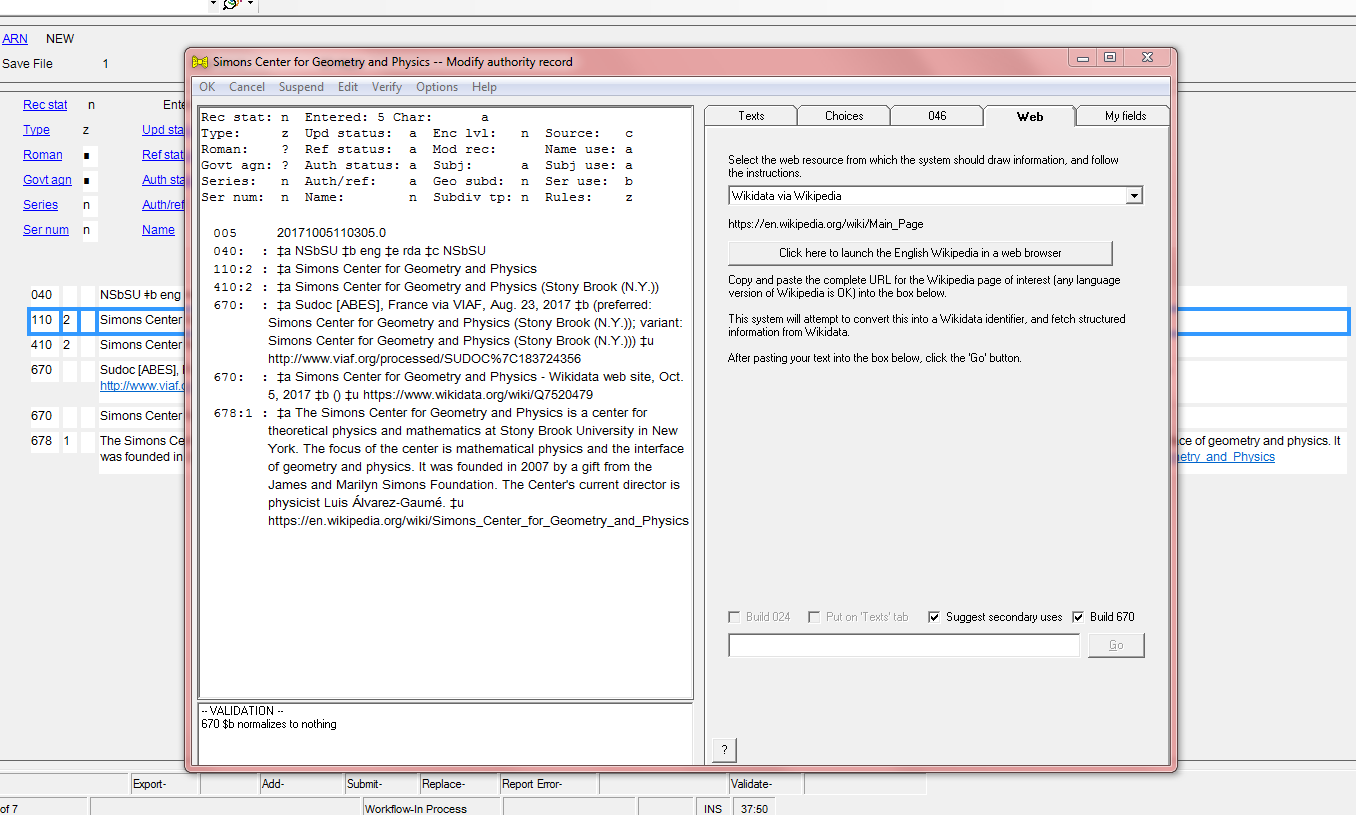Click the Name link in the background window

coord(158,230)
